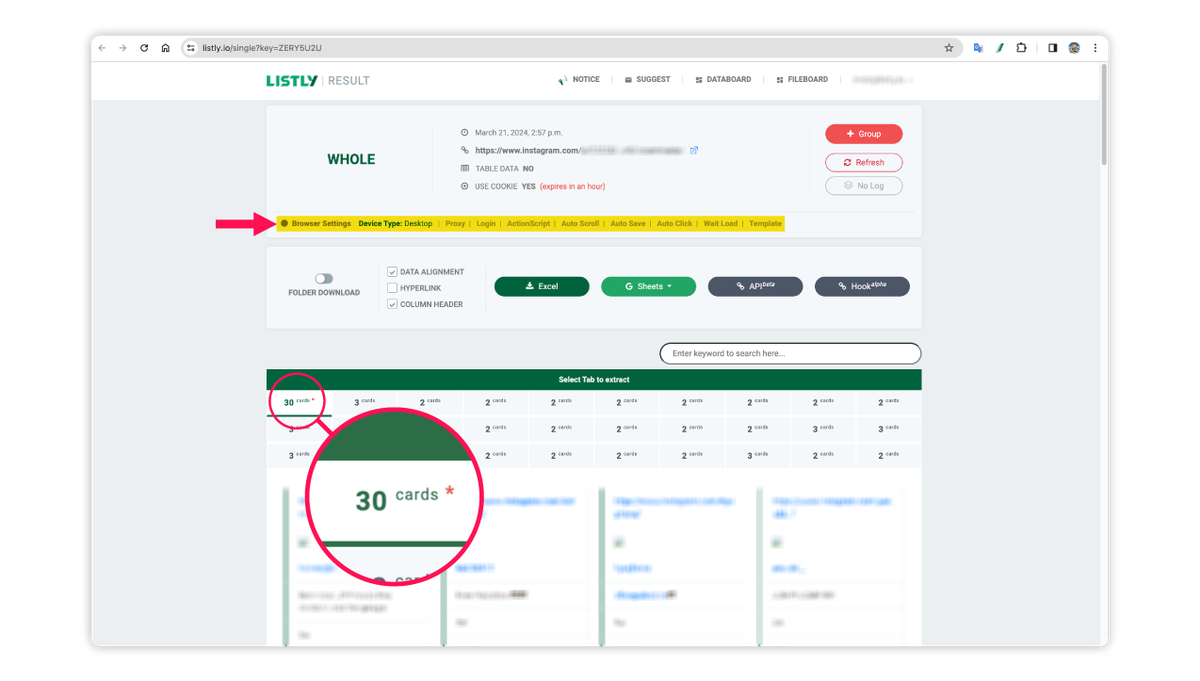Click the browser forward arrow
The height and width of the screenshot is (681, 1200).
(123, 48)
